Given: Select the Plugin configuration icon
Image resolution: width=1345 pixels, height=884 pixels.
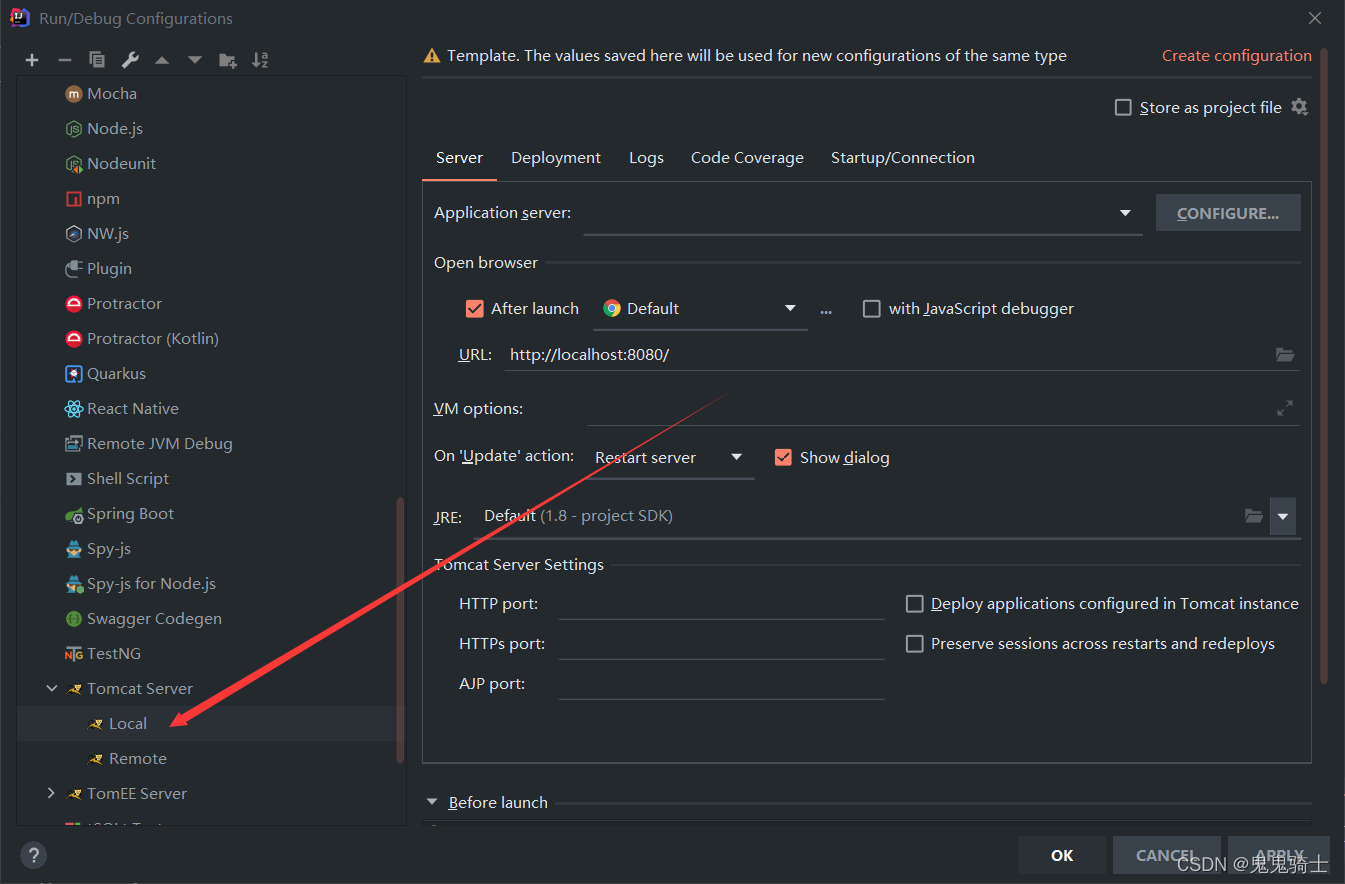Looking at the screenshot, I should (73, 269).
